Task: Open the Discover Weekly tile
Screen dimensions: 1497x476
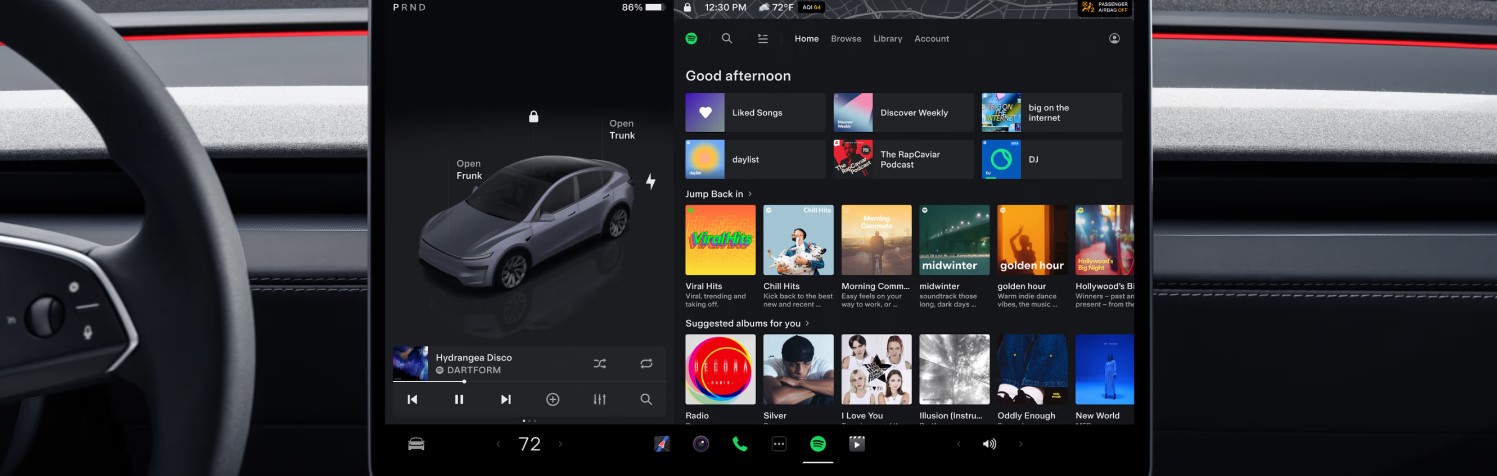Action: 903,113
